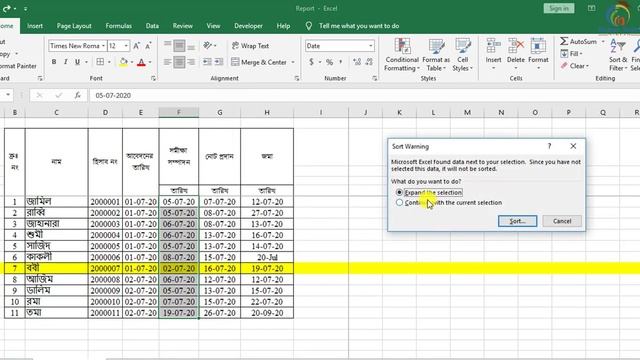Align text left icon

(167, 62)
